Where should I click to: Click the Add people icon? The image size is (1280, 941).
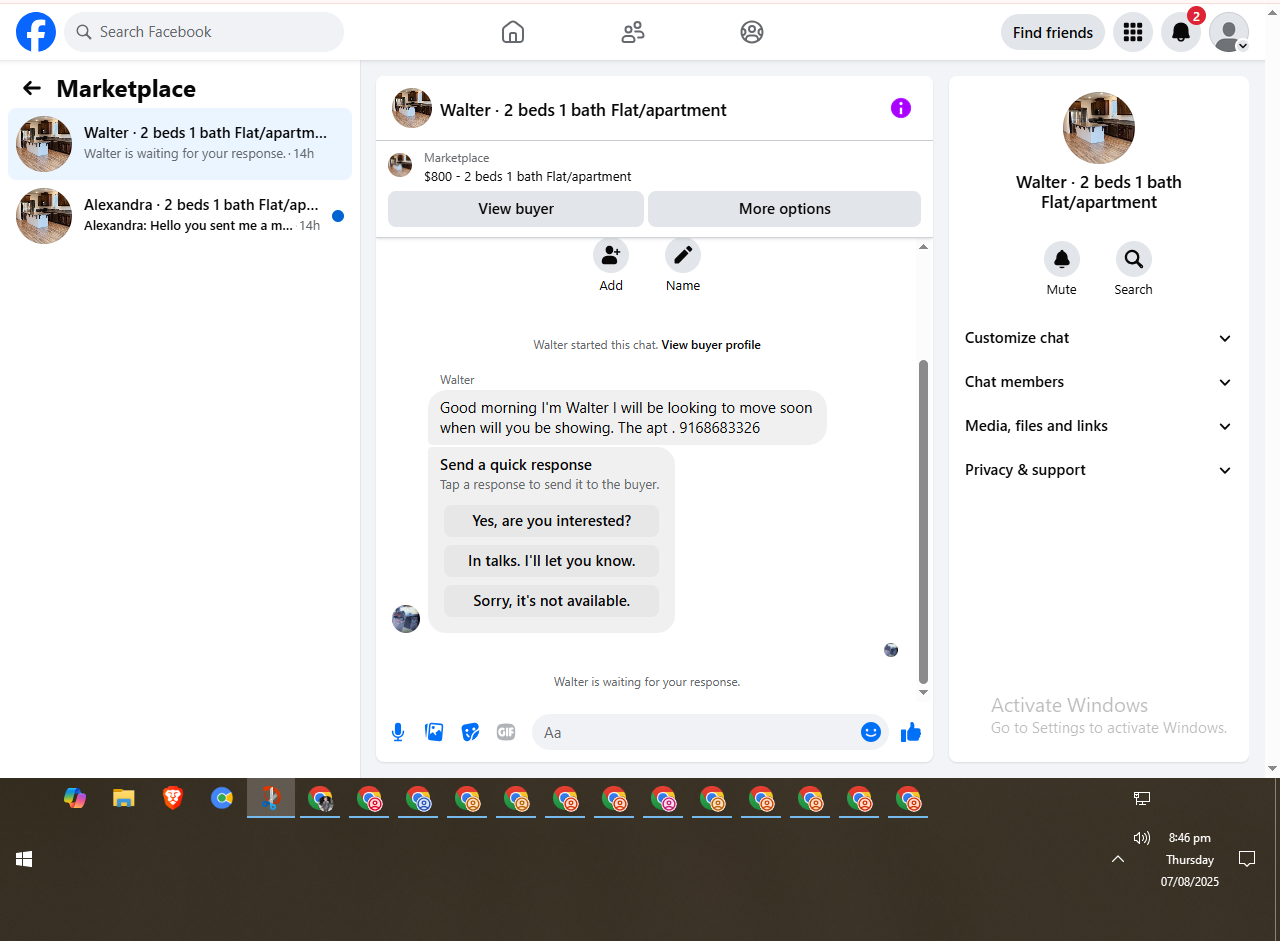click(x=611, y=255)
